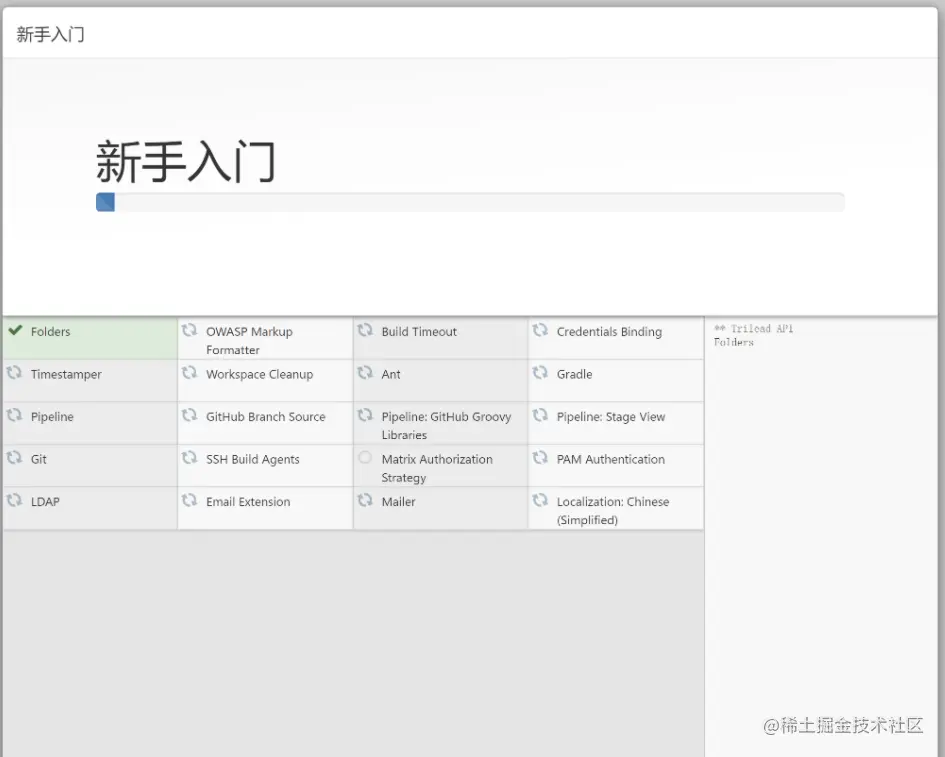Select the Email Extension label
This screenshot has height=757, width=945.
(x=248, y=501)
